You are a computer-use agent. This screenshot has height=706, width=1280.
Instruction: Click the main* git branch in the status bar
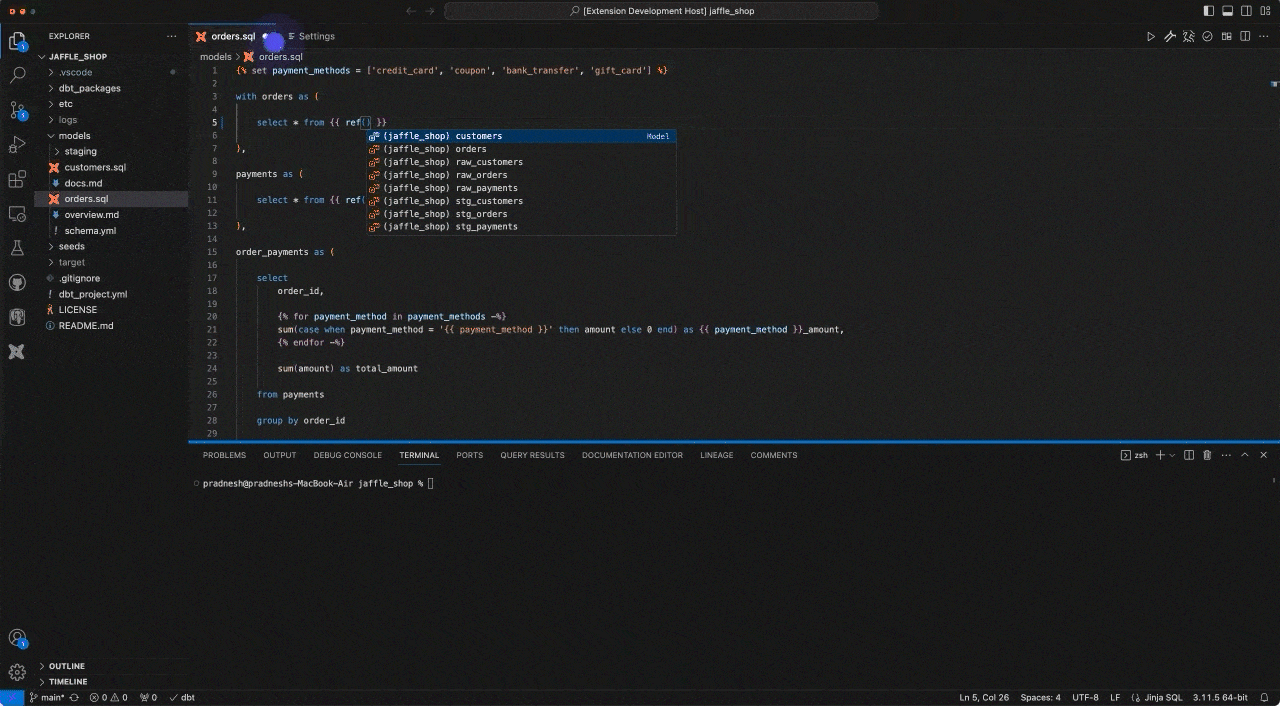coord(47,697)
